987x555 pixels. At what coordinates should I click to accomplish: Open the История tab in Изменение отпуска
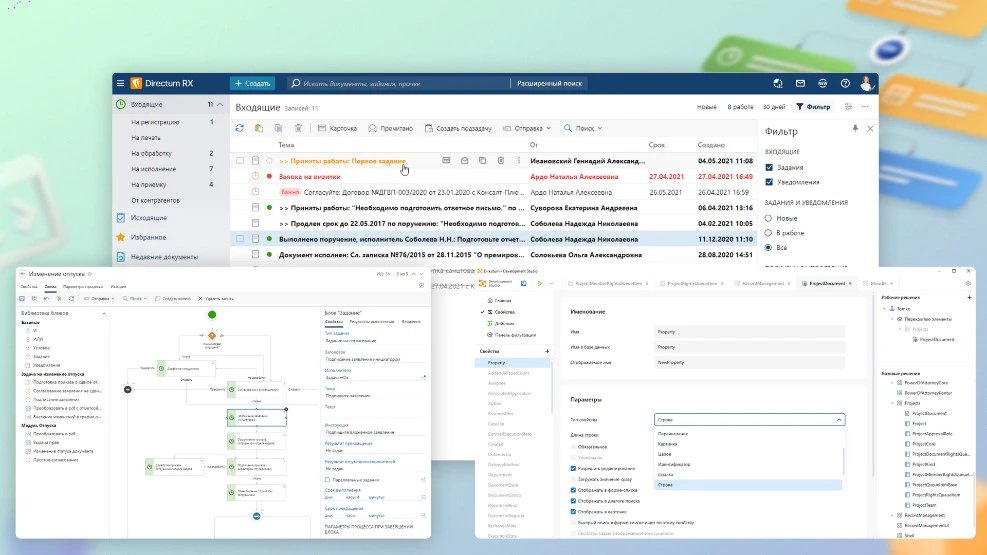click(x=118, y=287)
